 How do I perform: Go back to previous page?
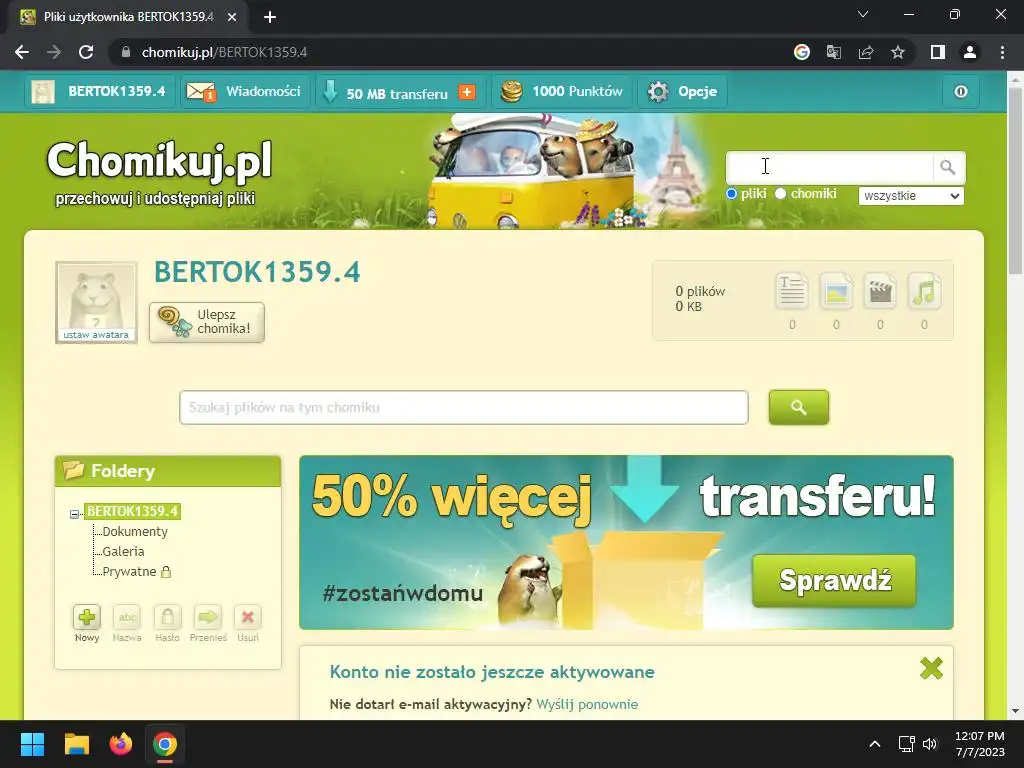(22, 52)
